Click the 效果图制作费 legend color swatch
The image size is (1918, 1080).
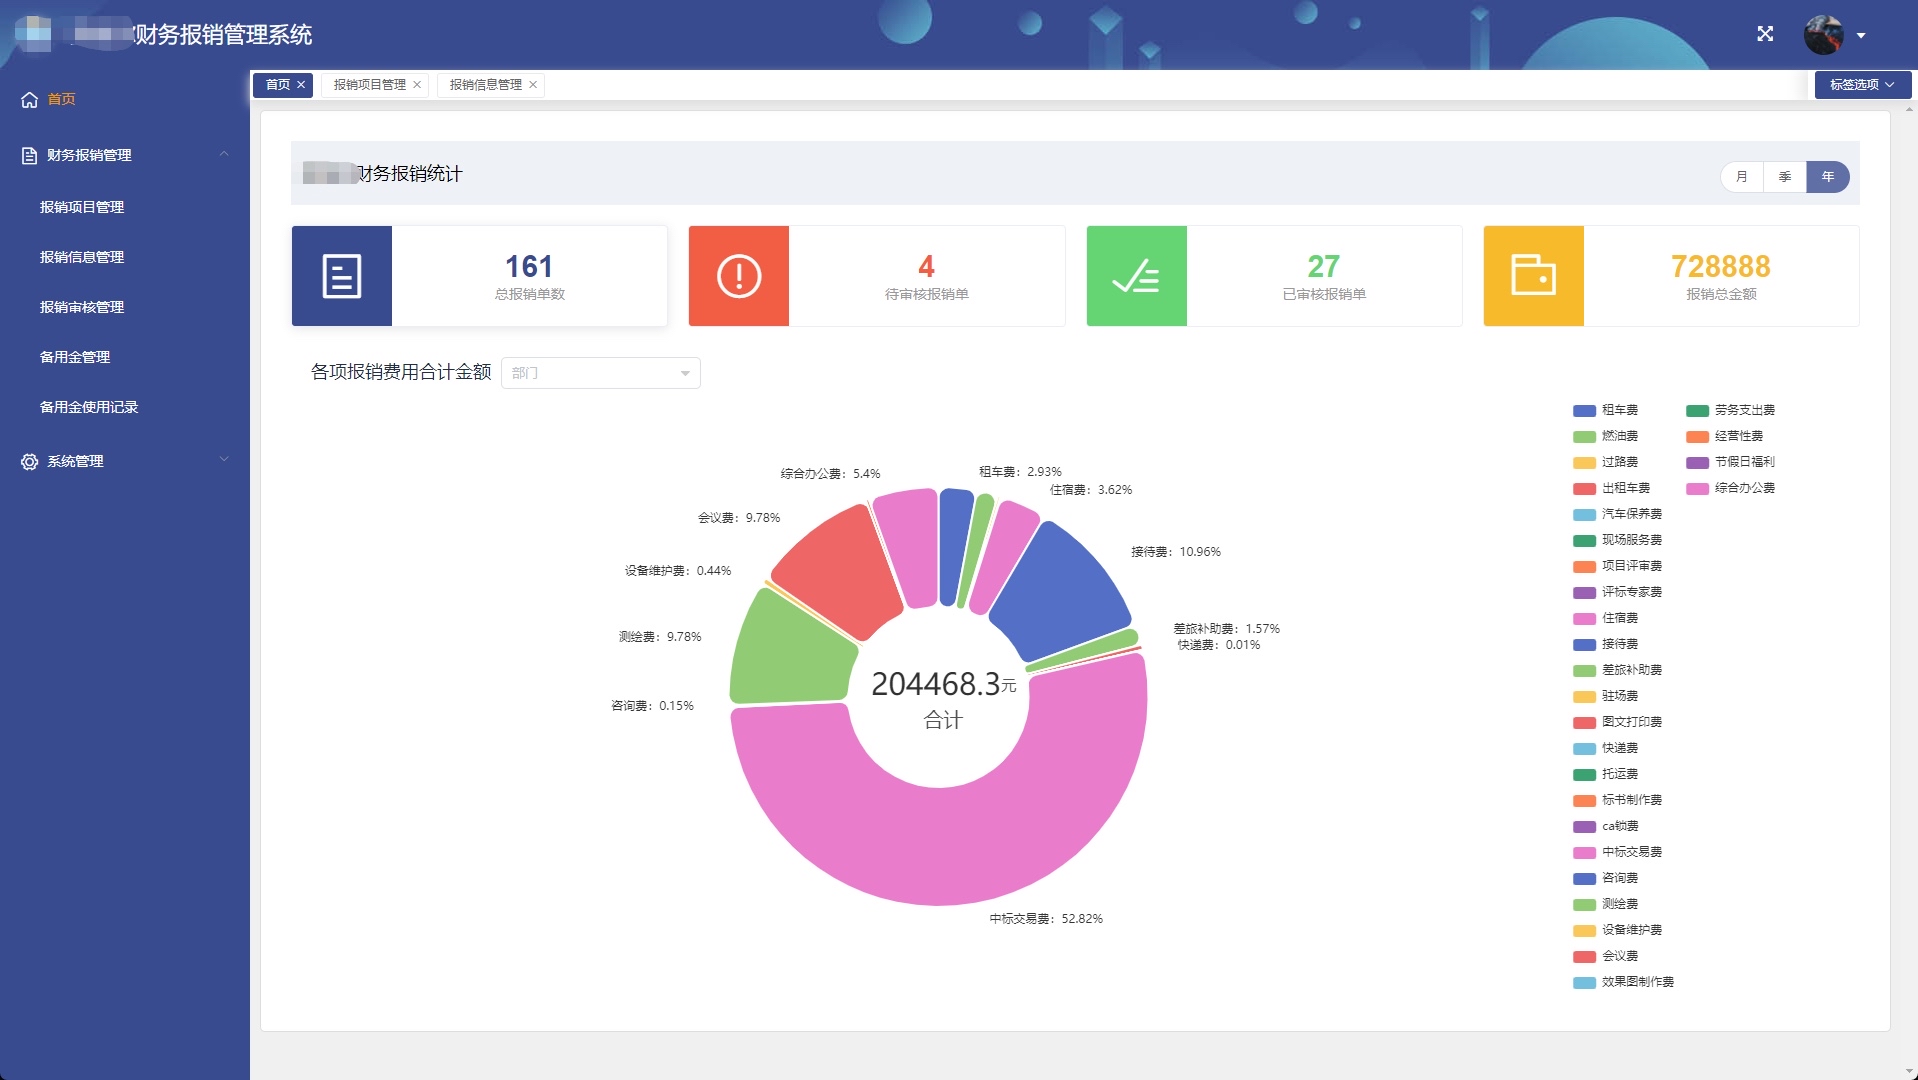(x=1584, y=982)
